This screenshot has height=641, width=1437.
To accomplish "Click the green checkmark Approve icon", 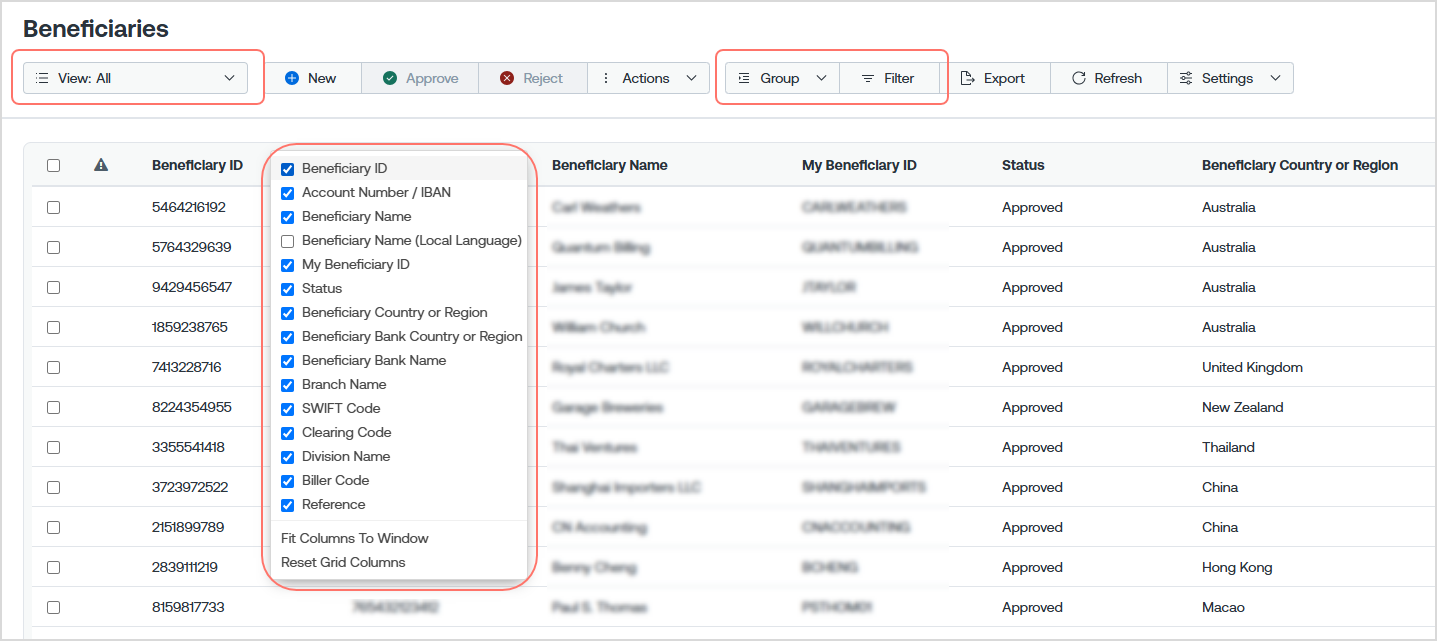I will pyautogui.click(x=390, y=78).
